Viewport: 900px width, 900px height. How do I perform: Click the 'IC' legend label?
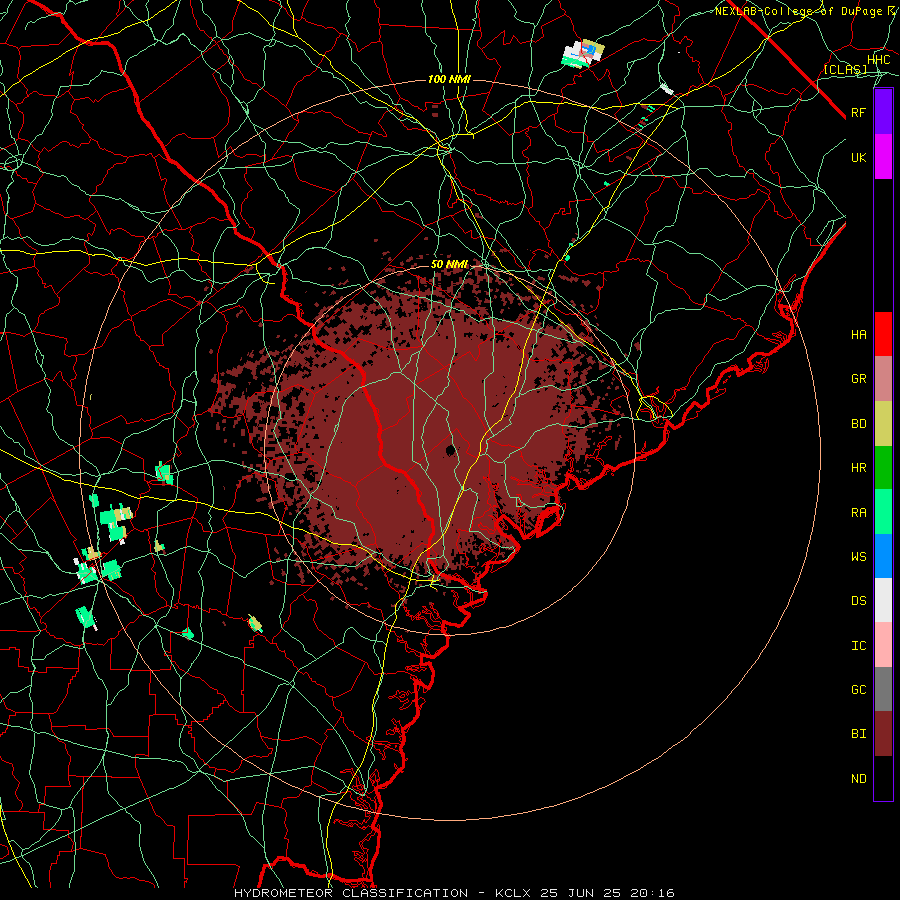pyautogui.click(x=858, y=646)
